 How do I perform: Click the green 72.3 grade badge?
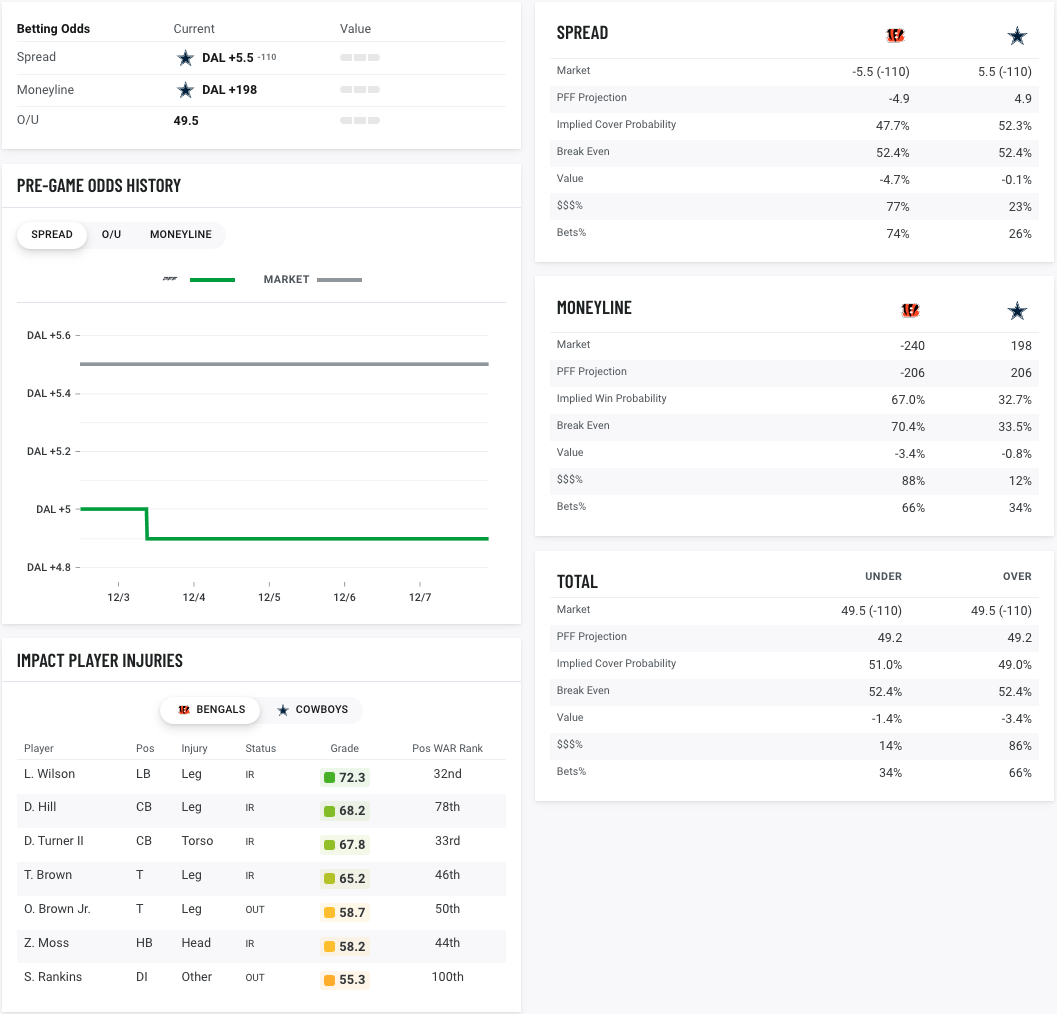345,778
